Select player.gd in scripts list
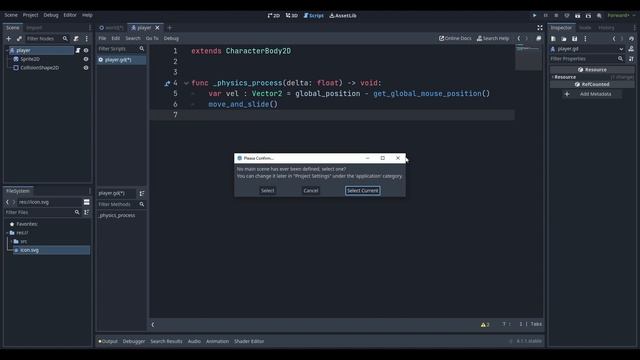This screenshot has width=640, height=360. tap(121, 60)
